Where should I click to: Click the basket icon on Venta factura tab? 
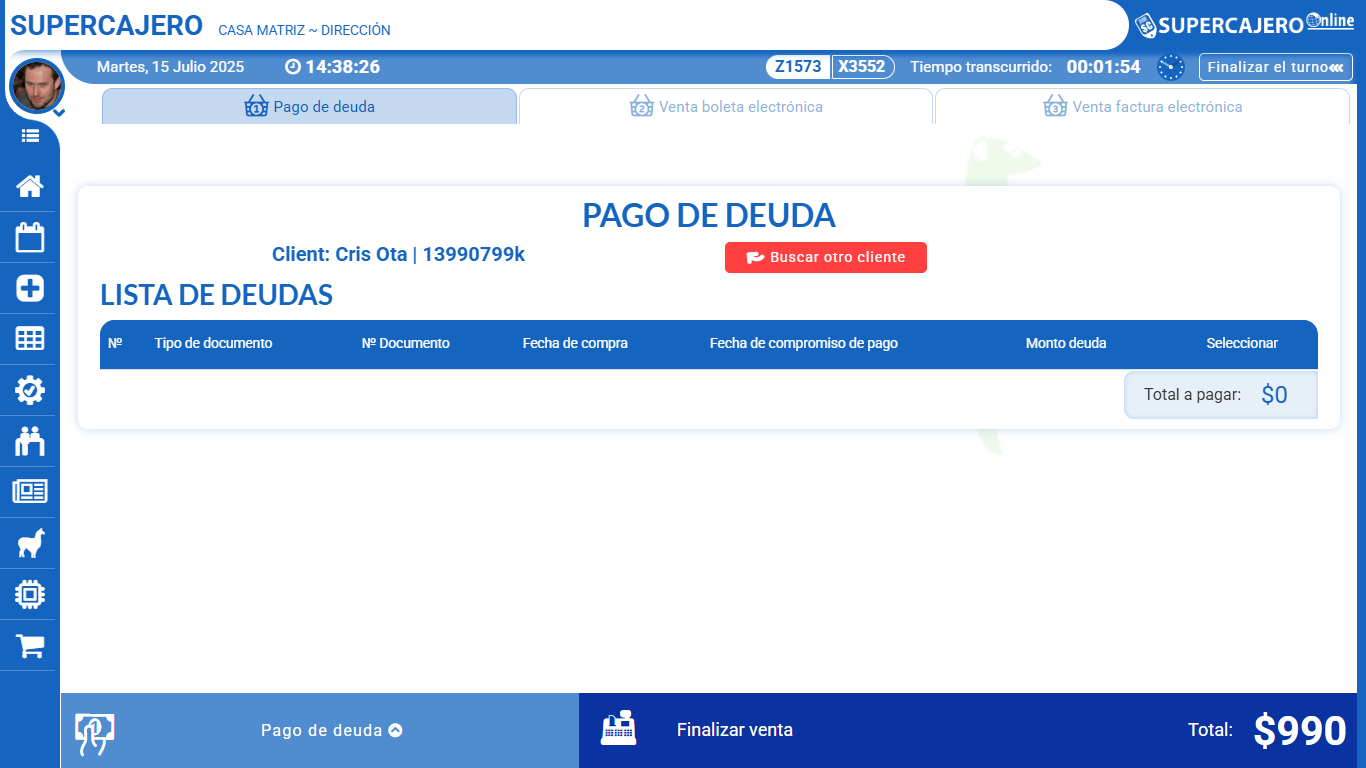[1055, 106]
